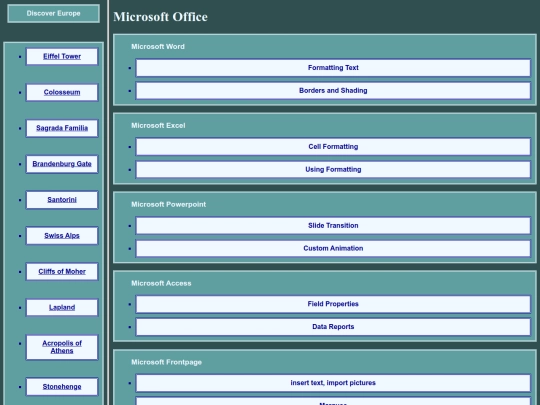Screen dimensions: 540x405
Task: Go to Brandenburg Gate page
Action: point(62,164)
